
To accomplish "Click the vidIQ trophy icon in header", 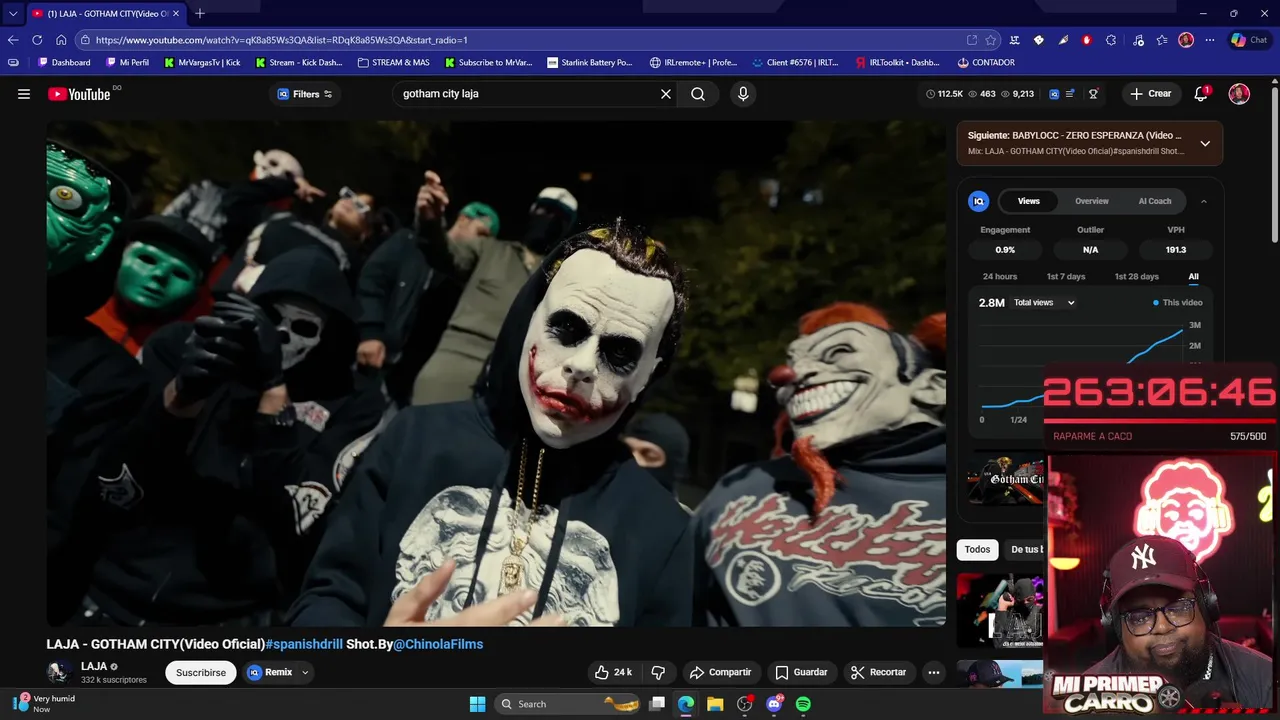I will tap(1093, 94).
